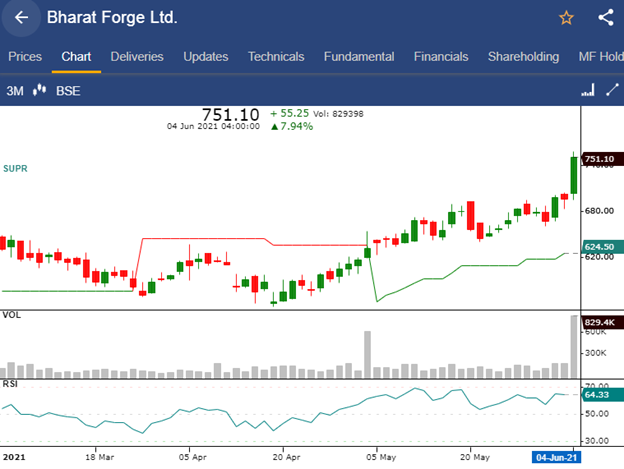Click the 05 Apr date label
Viewport: 624px width, 469px height.
coord(193,457)
